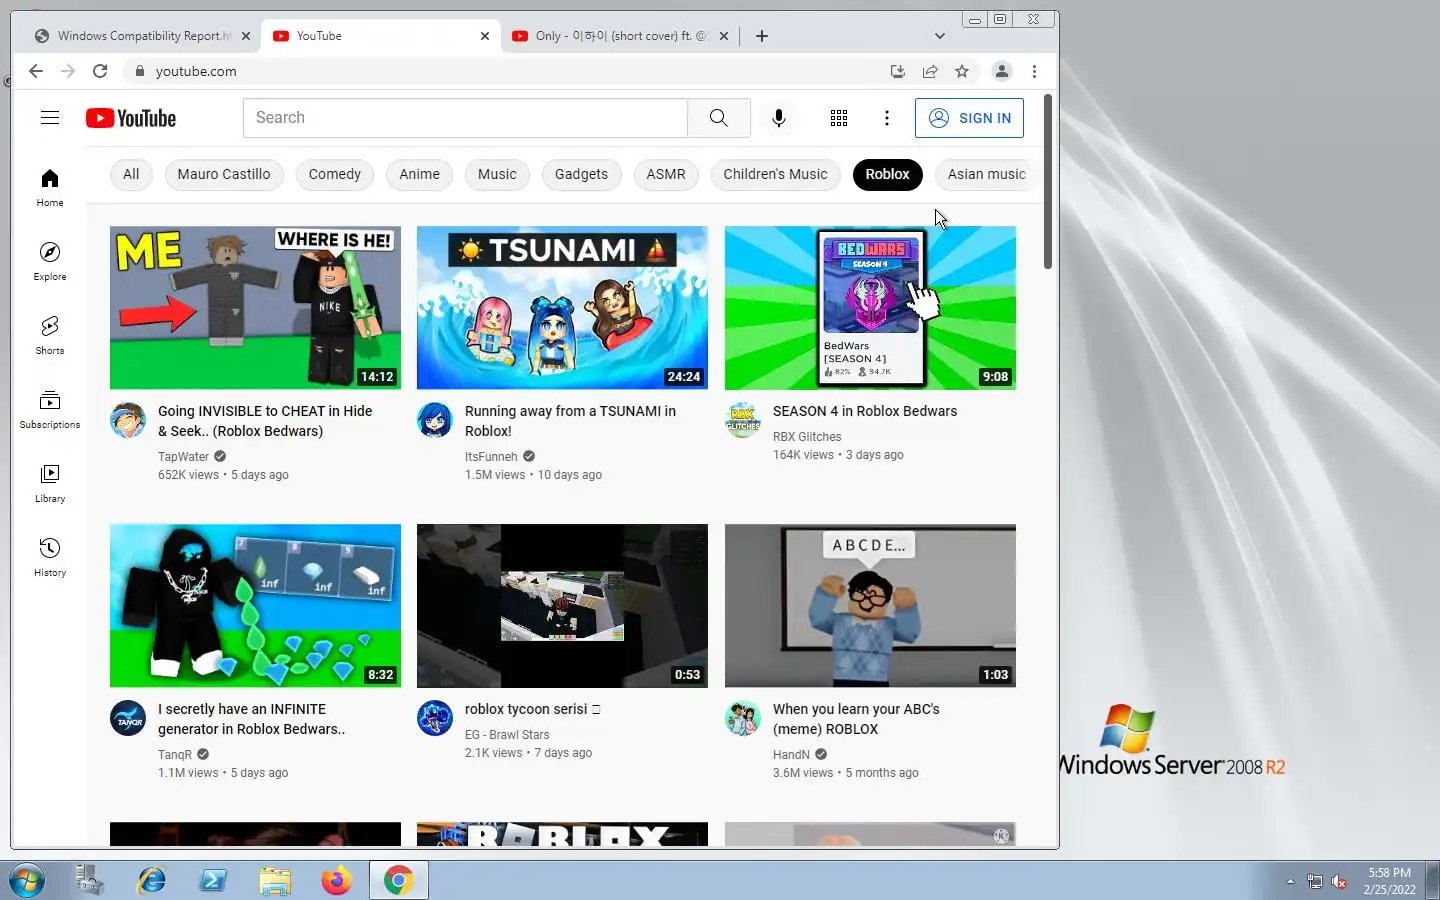Open When you learn your ABC's title
Image resolution: width=1440 pixels, height=900 pixels.
[856, 719]
